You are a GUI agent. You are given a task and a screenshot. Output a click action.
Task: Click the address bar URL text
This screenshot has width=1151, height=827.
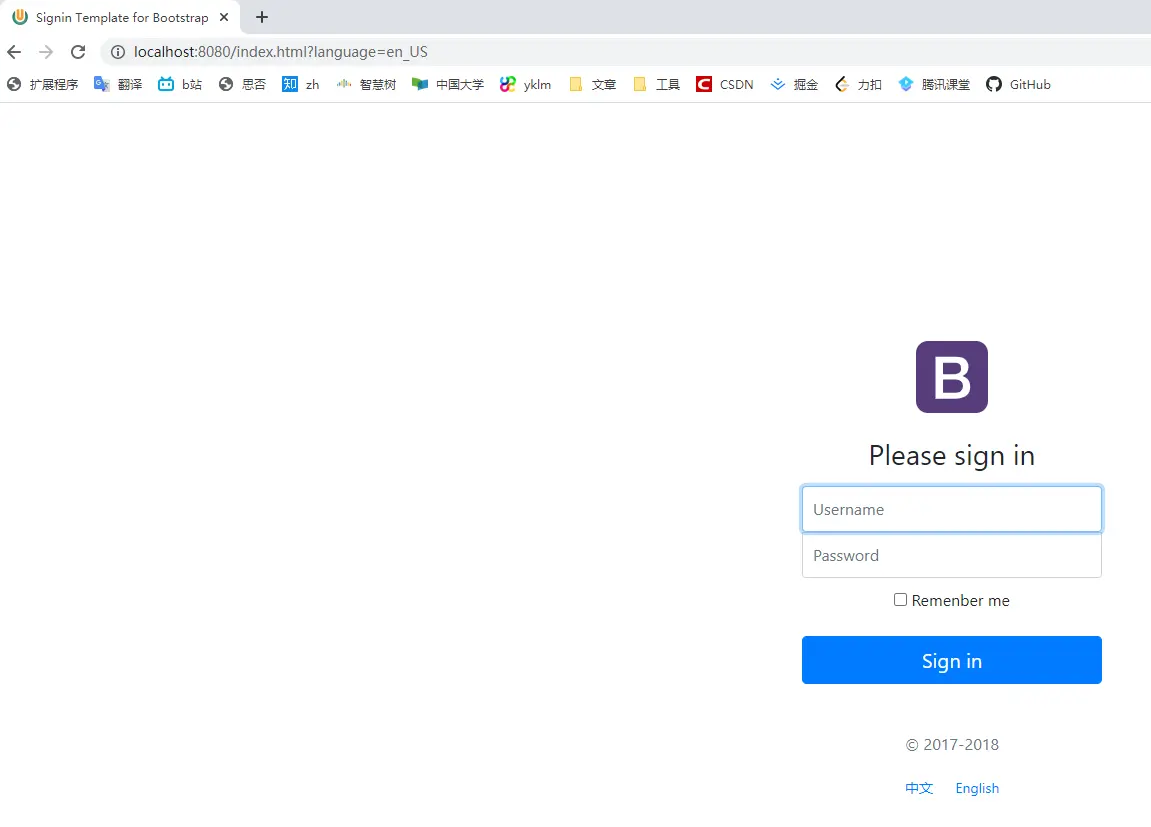click(x=280, y=52)
